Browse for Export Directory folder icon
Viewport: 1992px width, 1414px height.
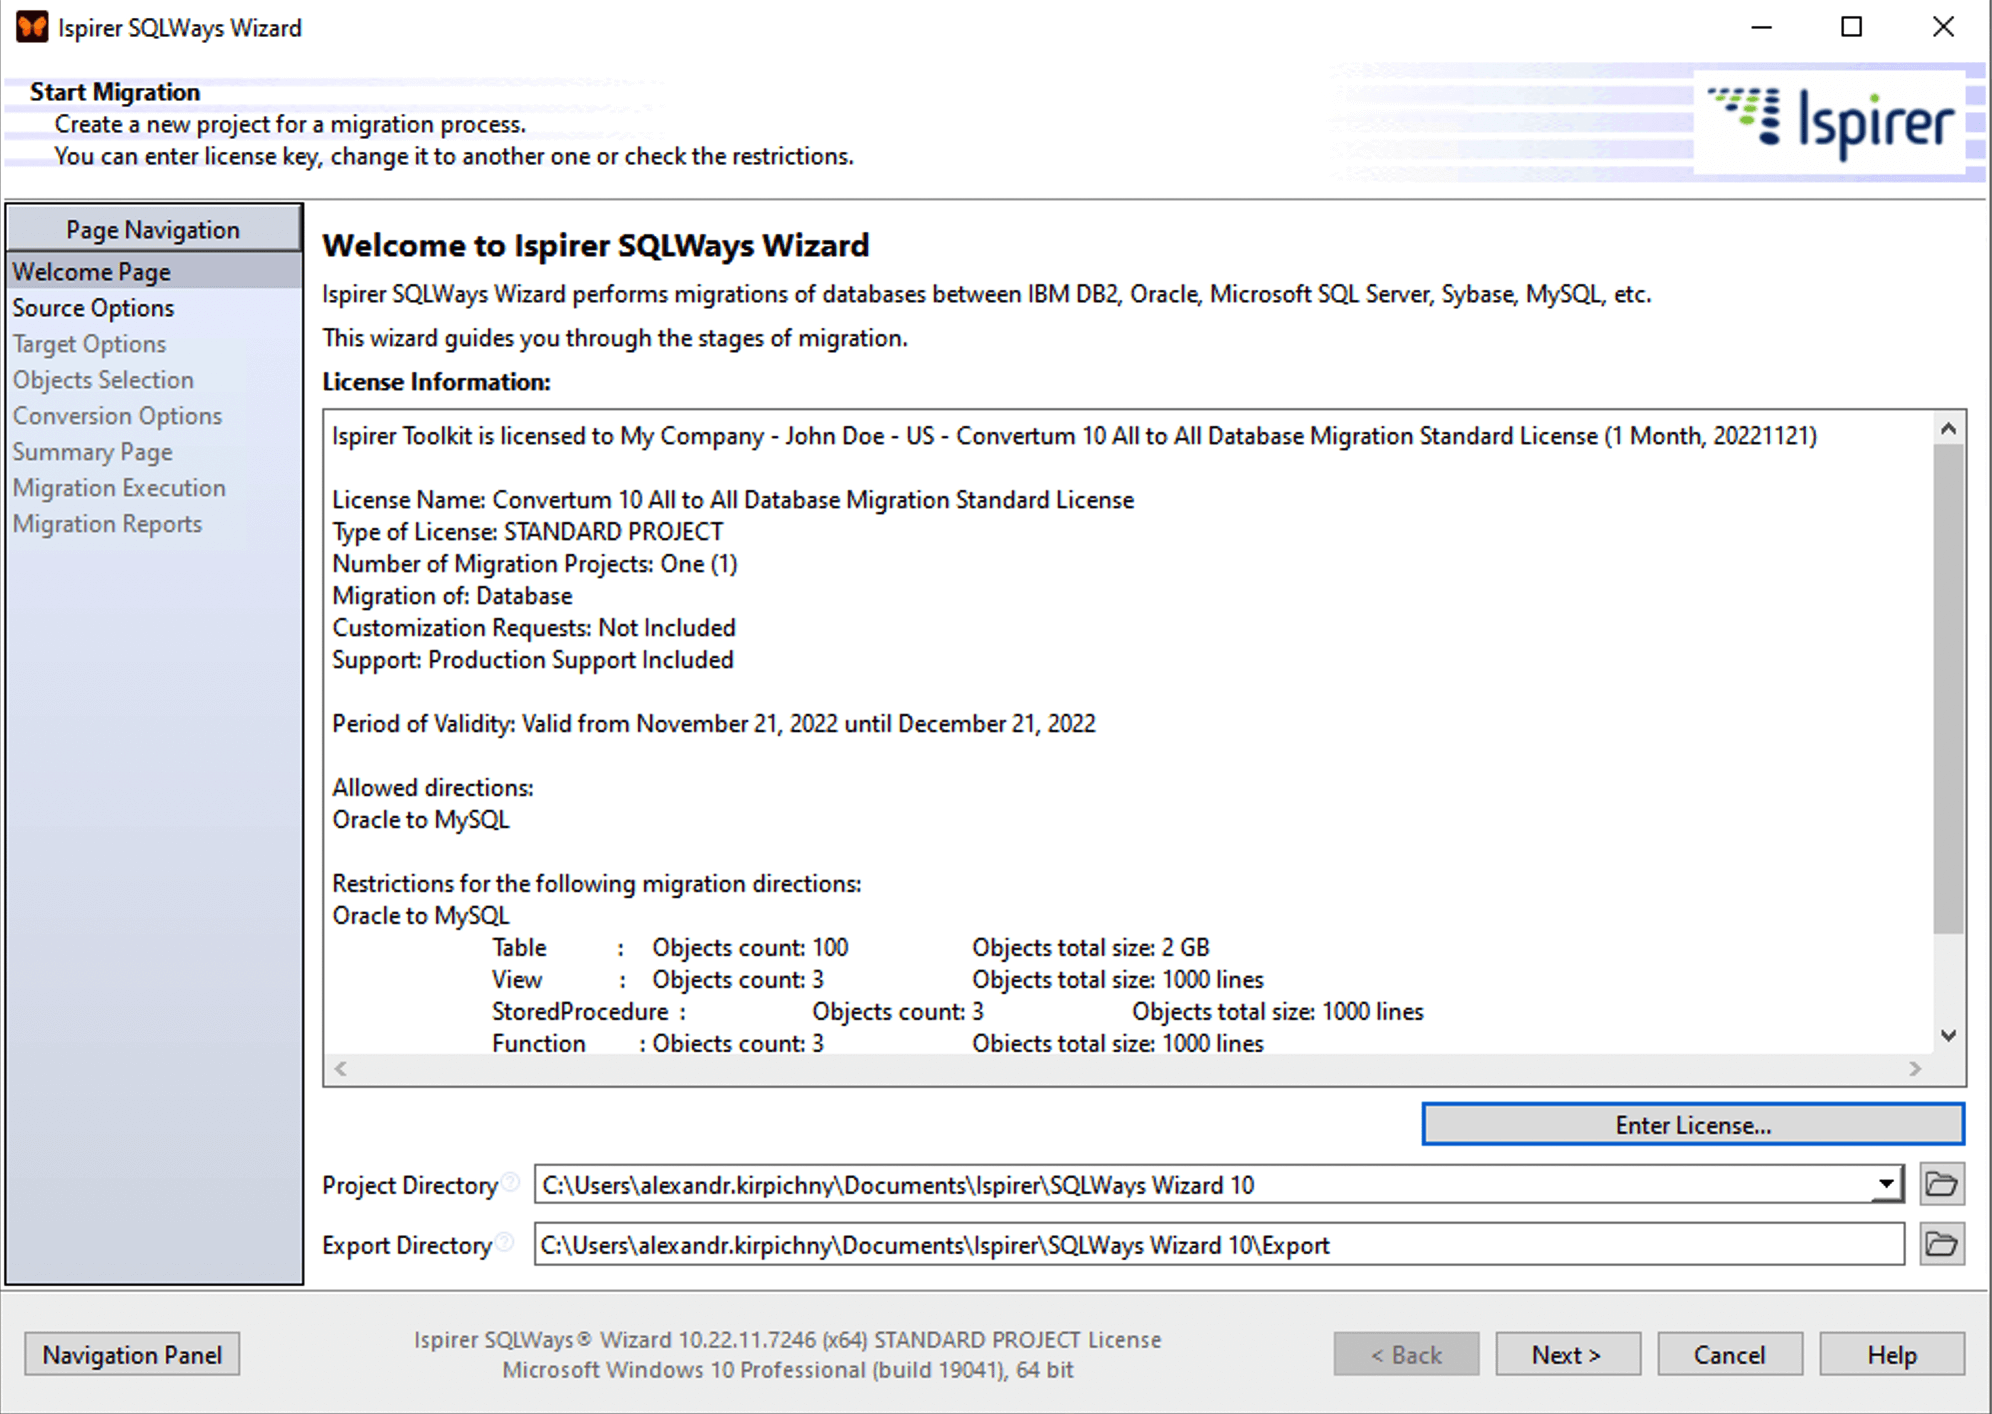point(1941,1245)
